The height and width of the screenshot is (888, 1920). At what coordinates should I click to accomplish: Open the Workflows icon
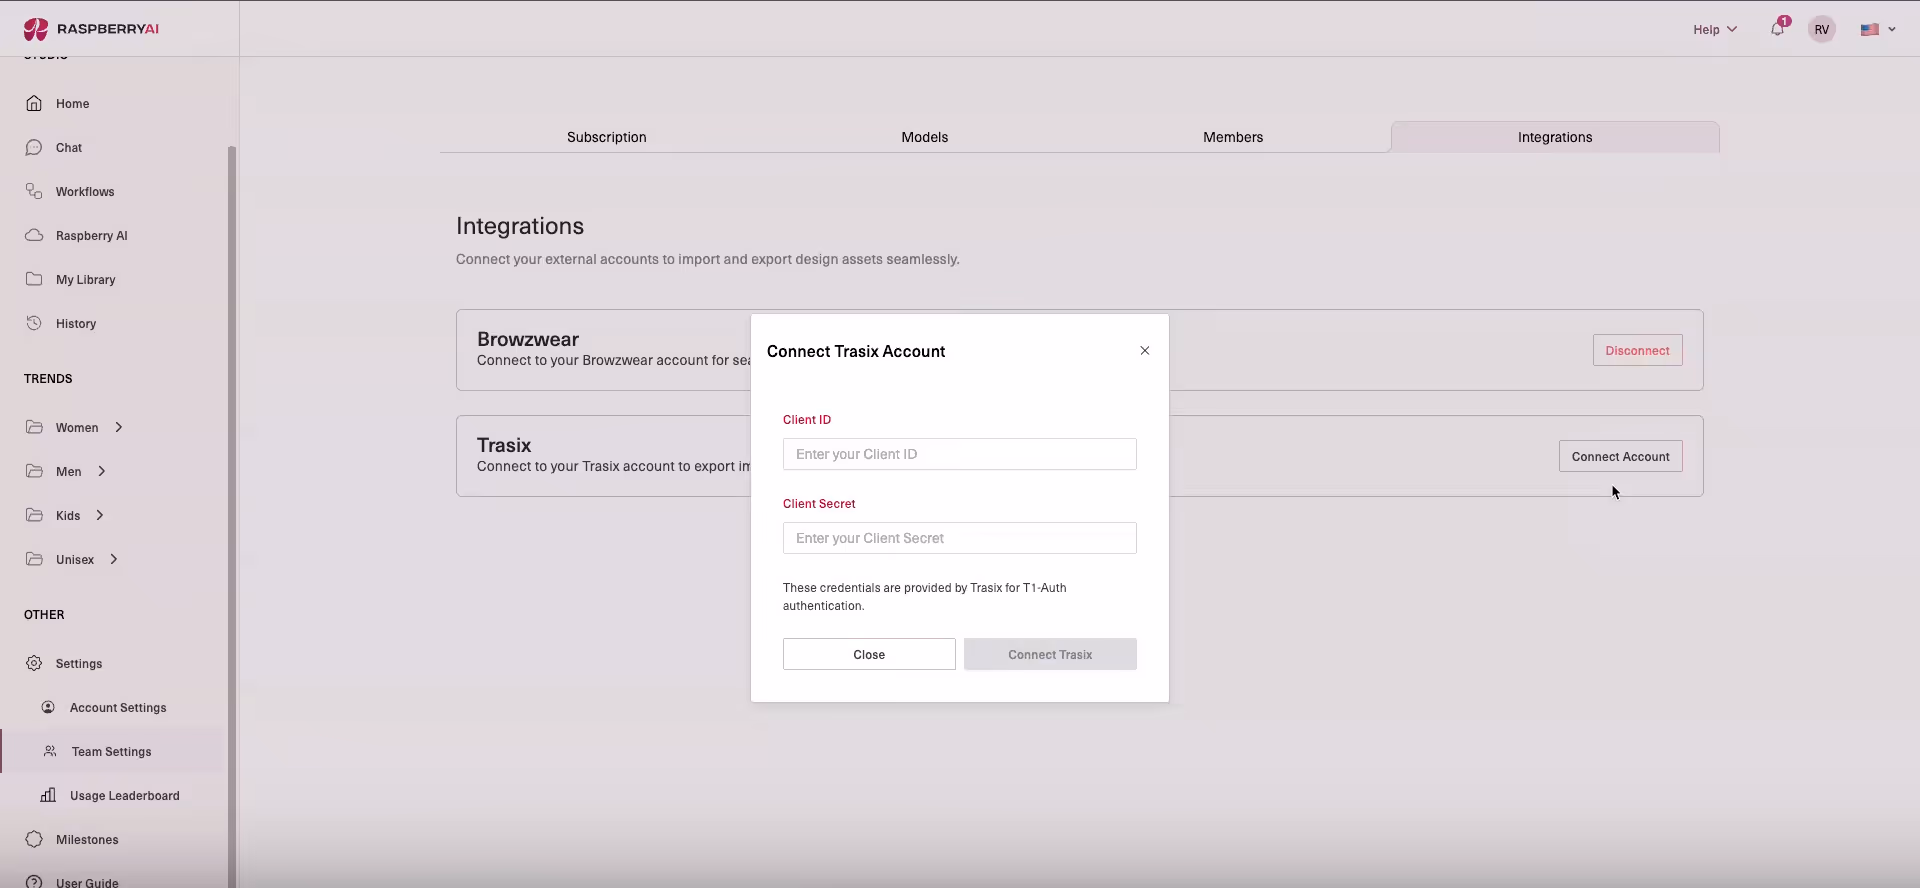[34, 191]
